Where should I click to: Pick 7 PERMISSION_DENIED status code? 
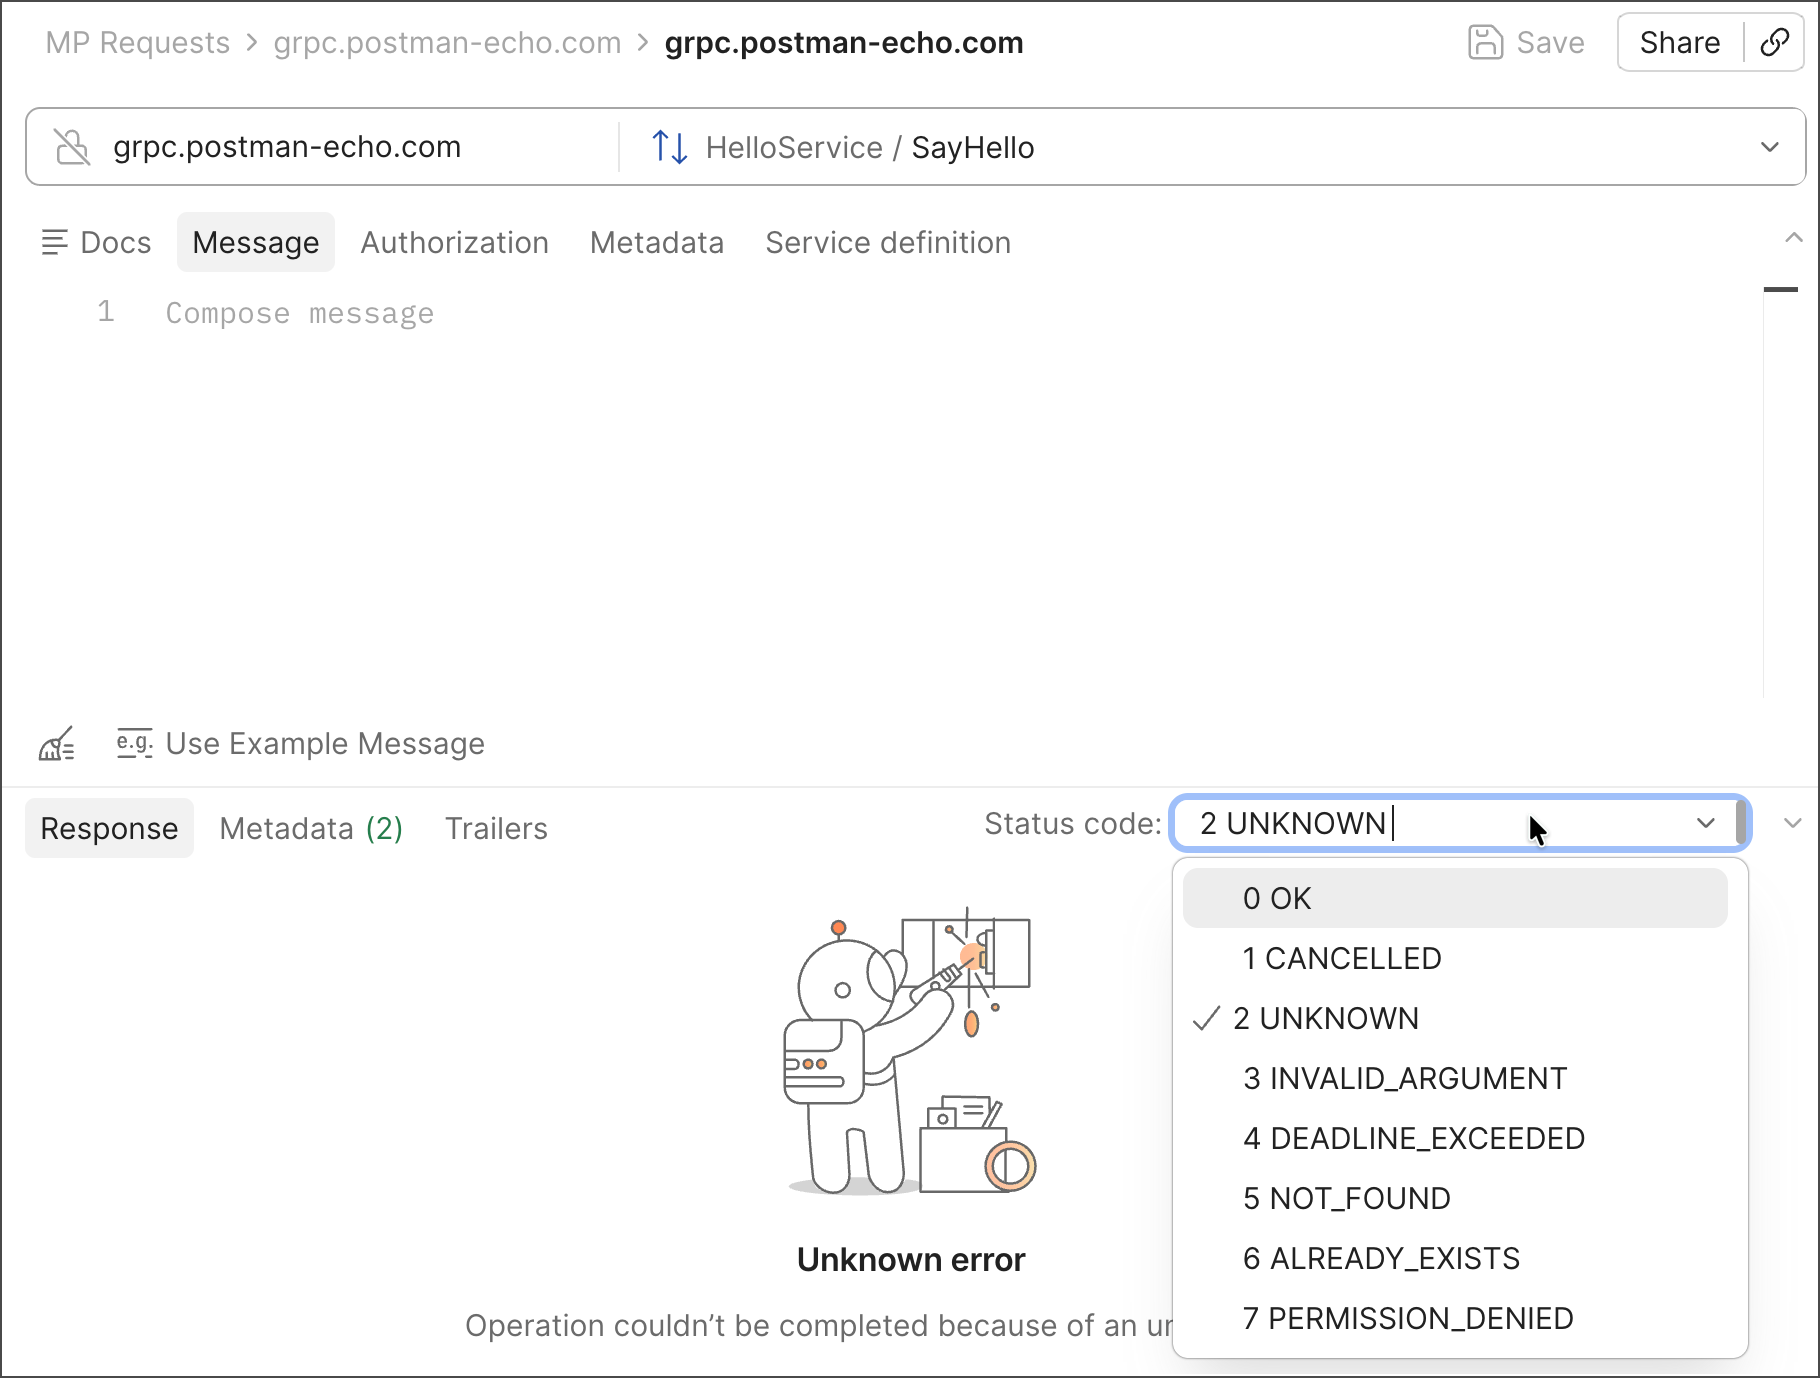(x=1455, y=1318)
